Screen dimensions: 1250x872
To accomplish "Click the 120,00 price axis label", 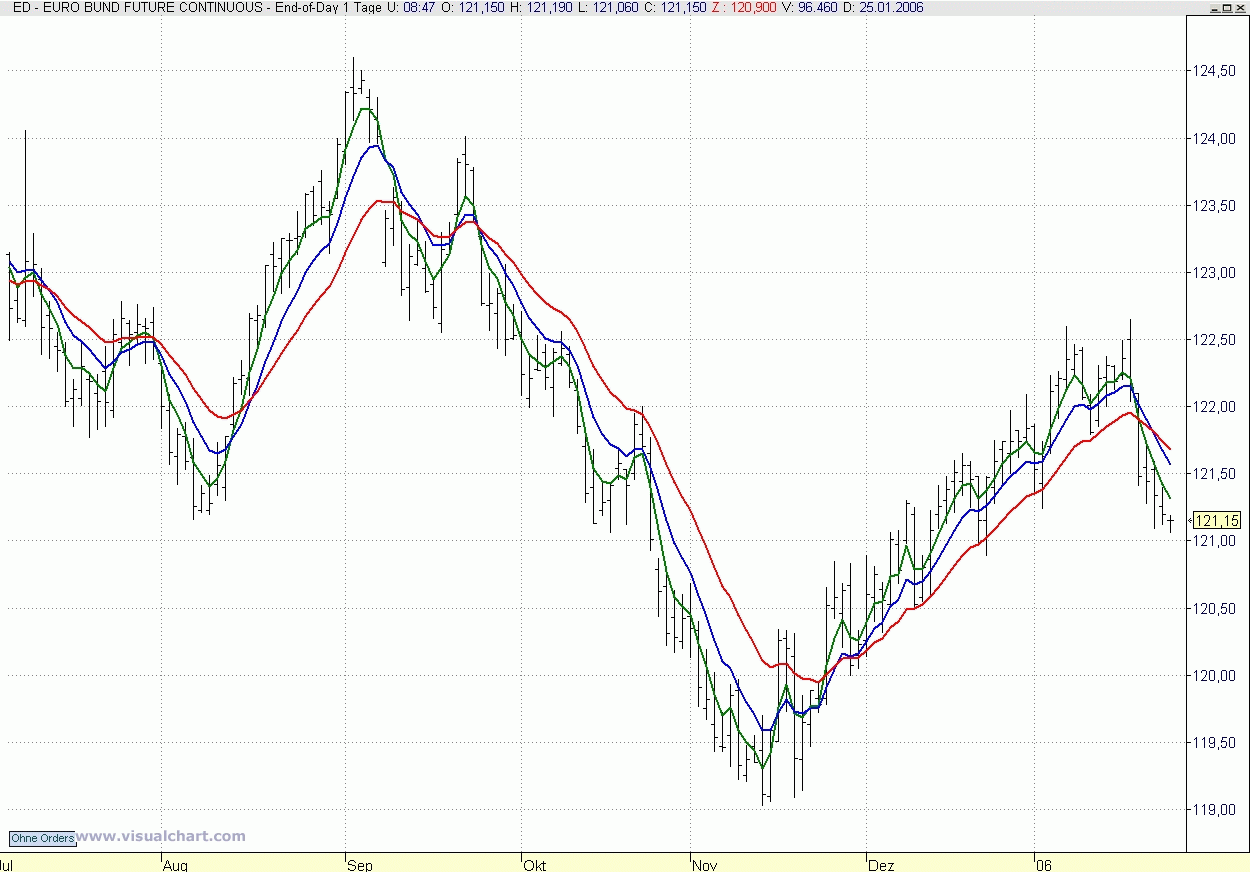I will click(x=1214, y=676).
